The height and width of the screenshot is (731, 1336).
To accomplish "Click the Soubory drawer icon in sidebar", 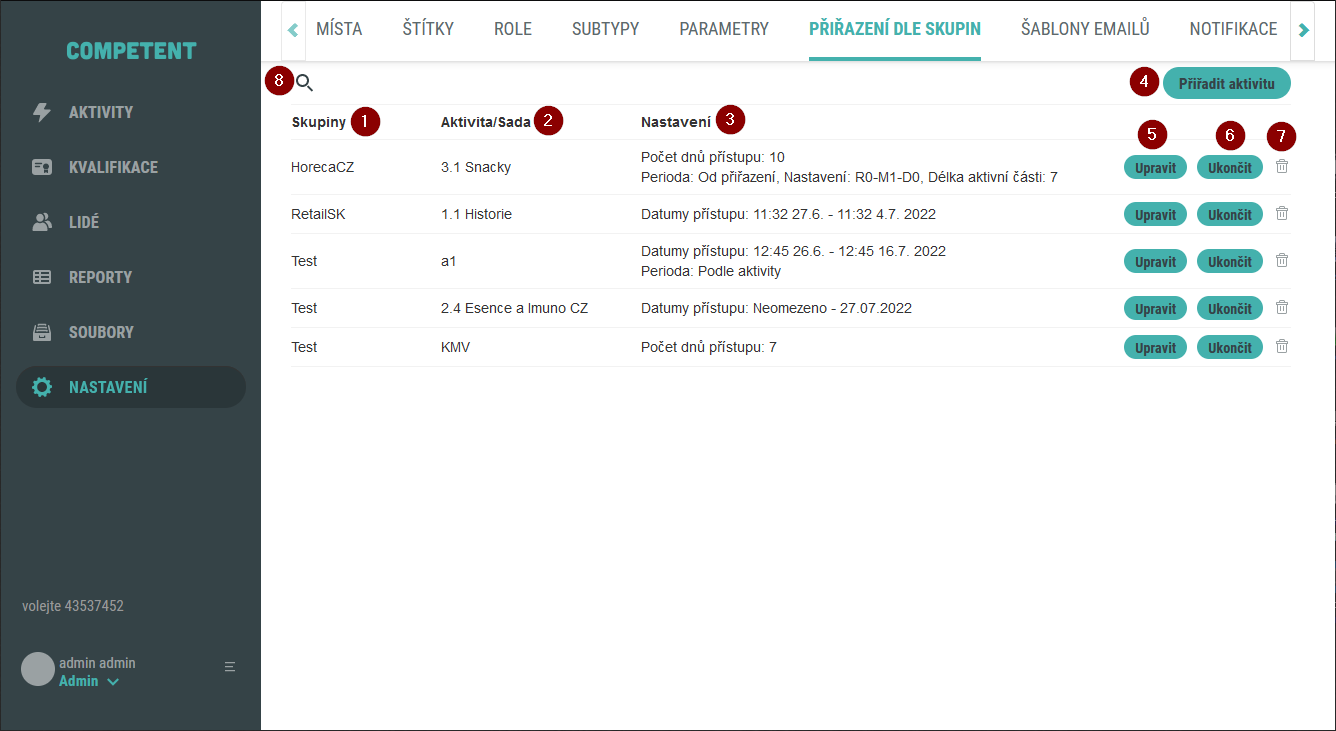I will pos(42,332).
